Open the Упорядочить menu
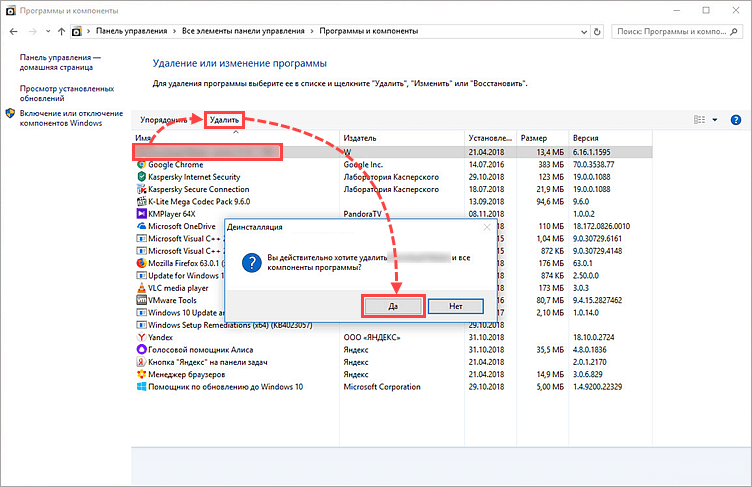 pos(164,120)
